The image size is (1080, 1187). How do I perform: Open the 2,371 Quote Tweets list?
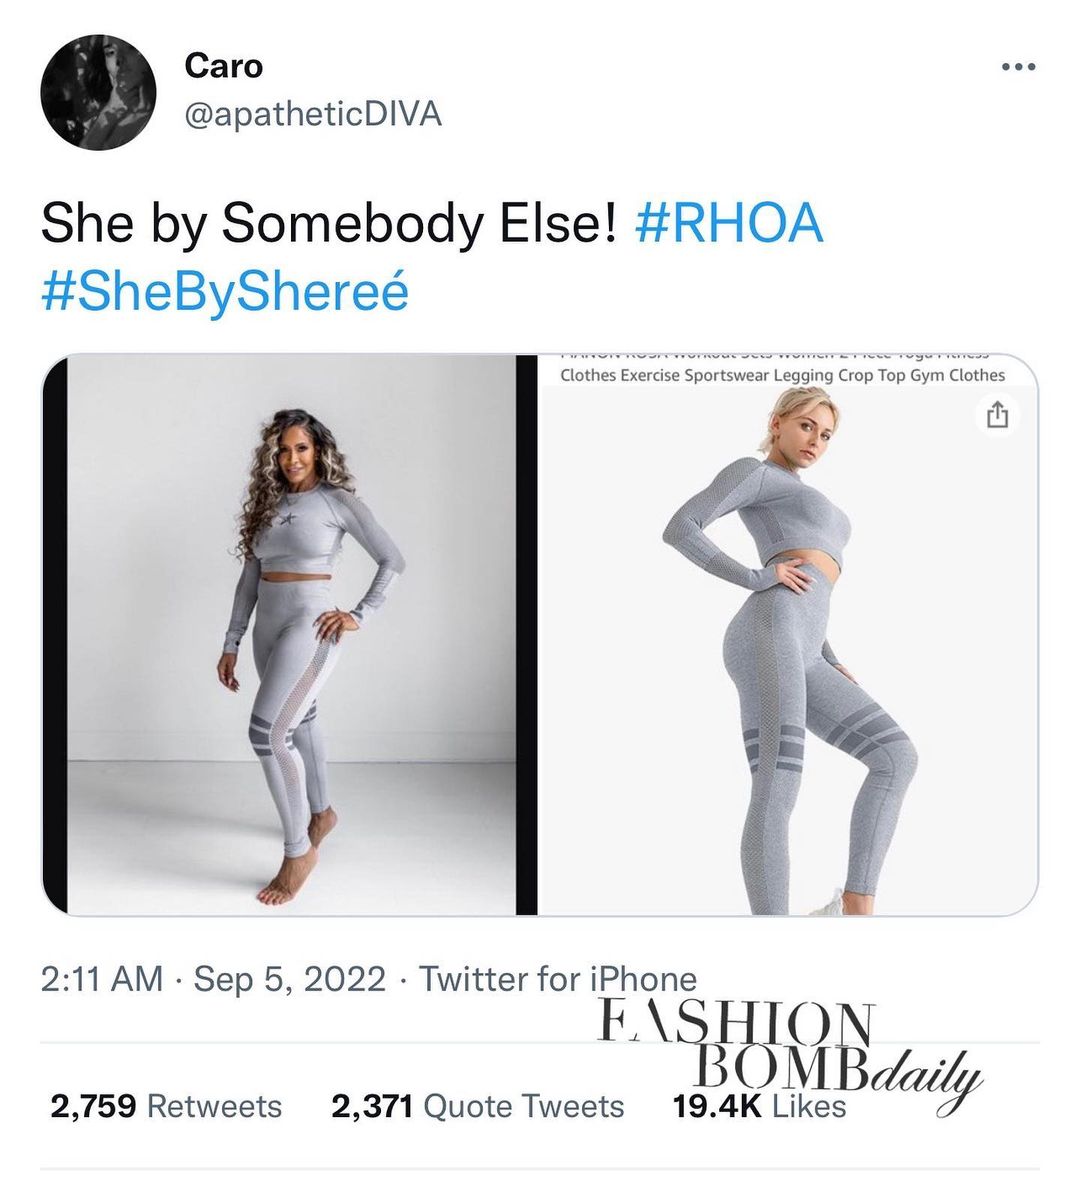tap(478, 1106)
